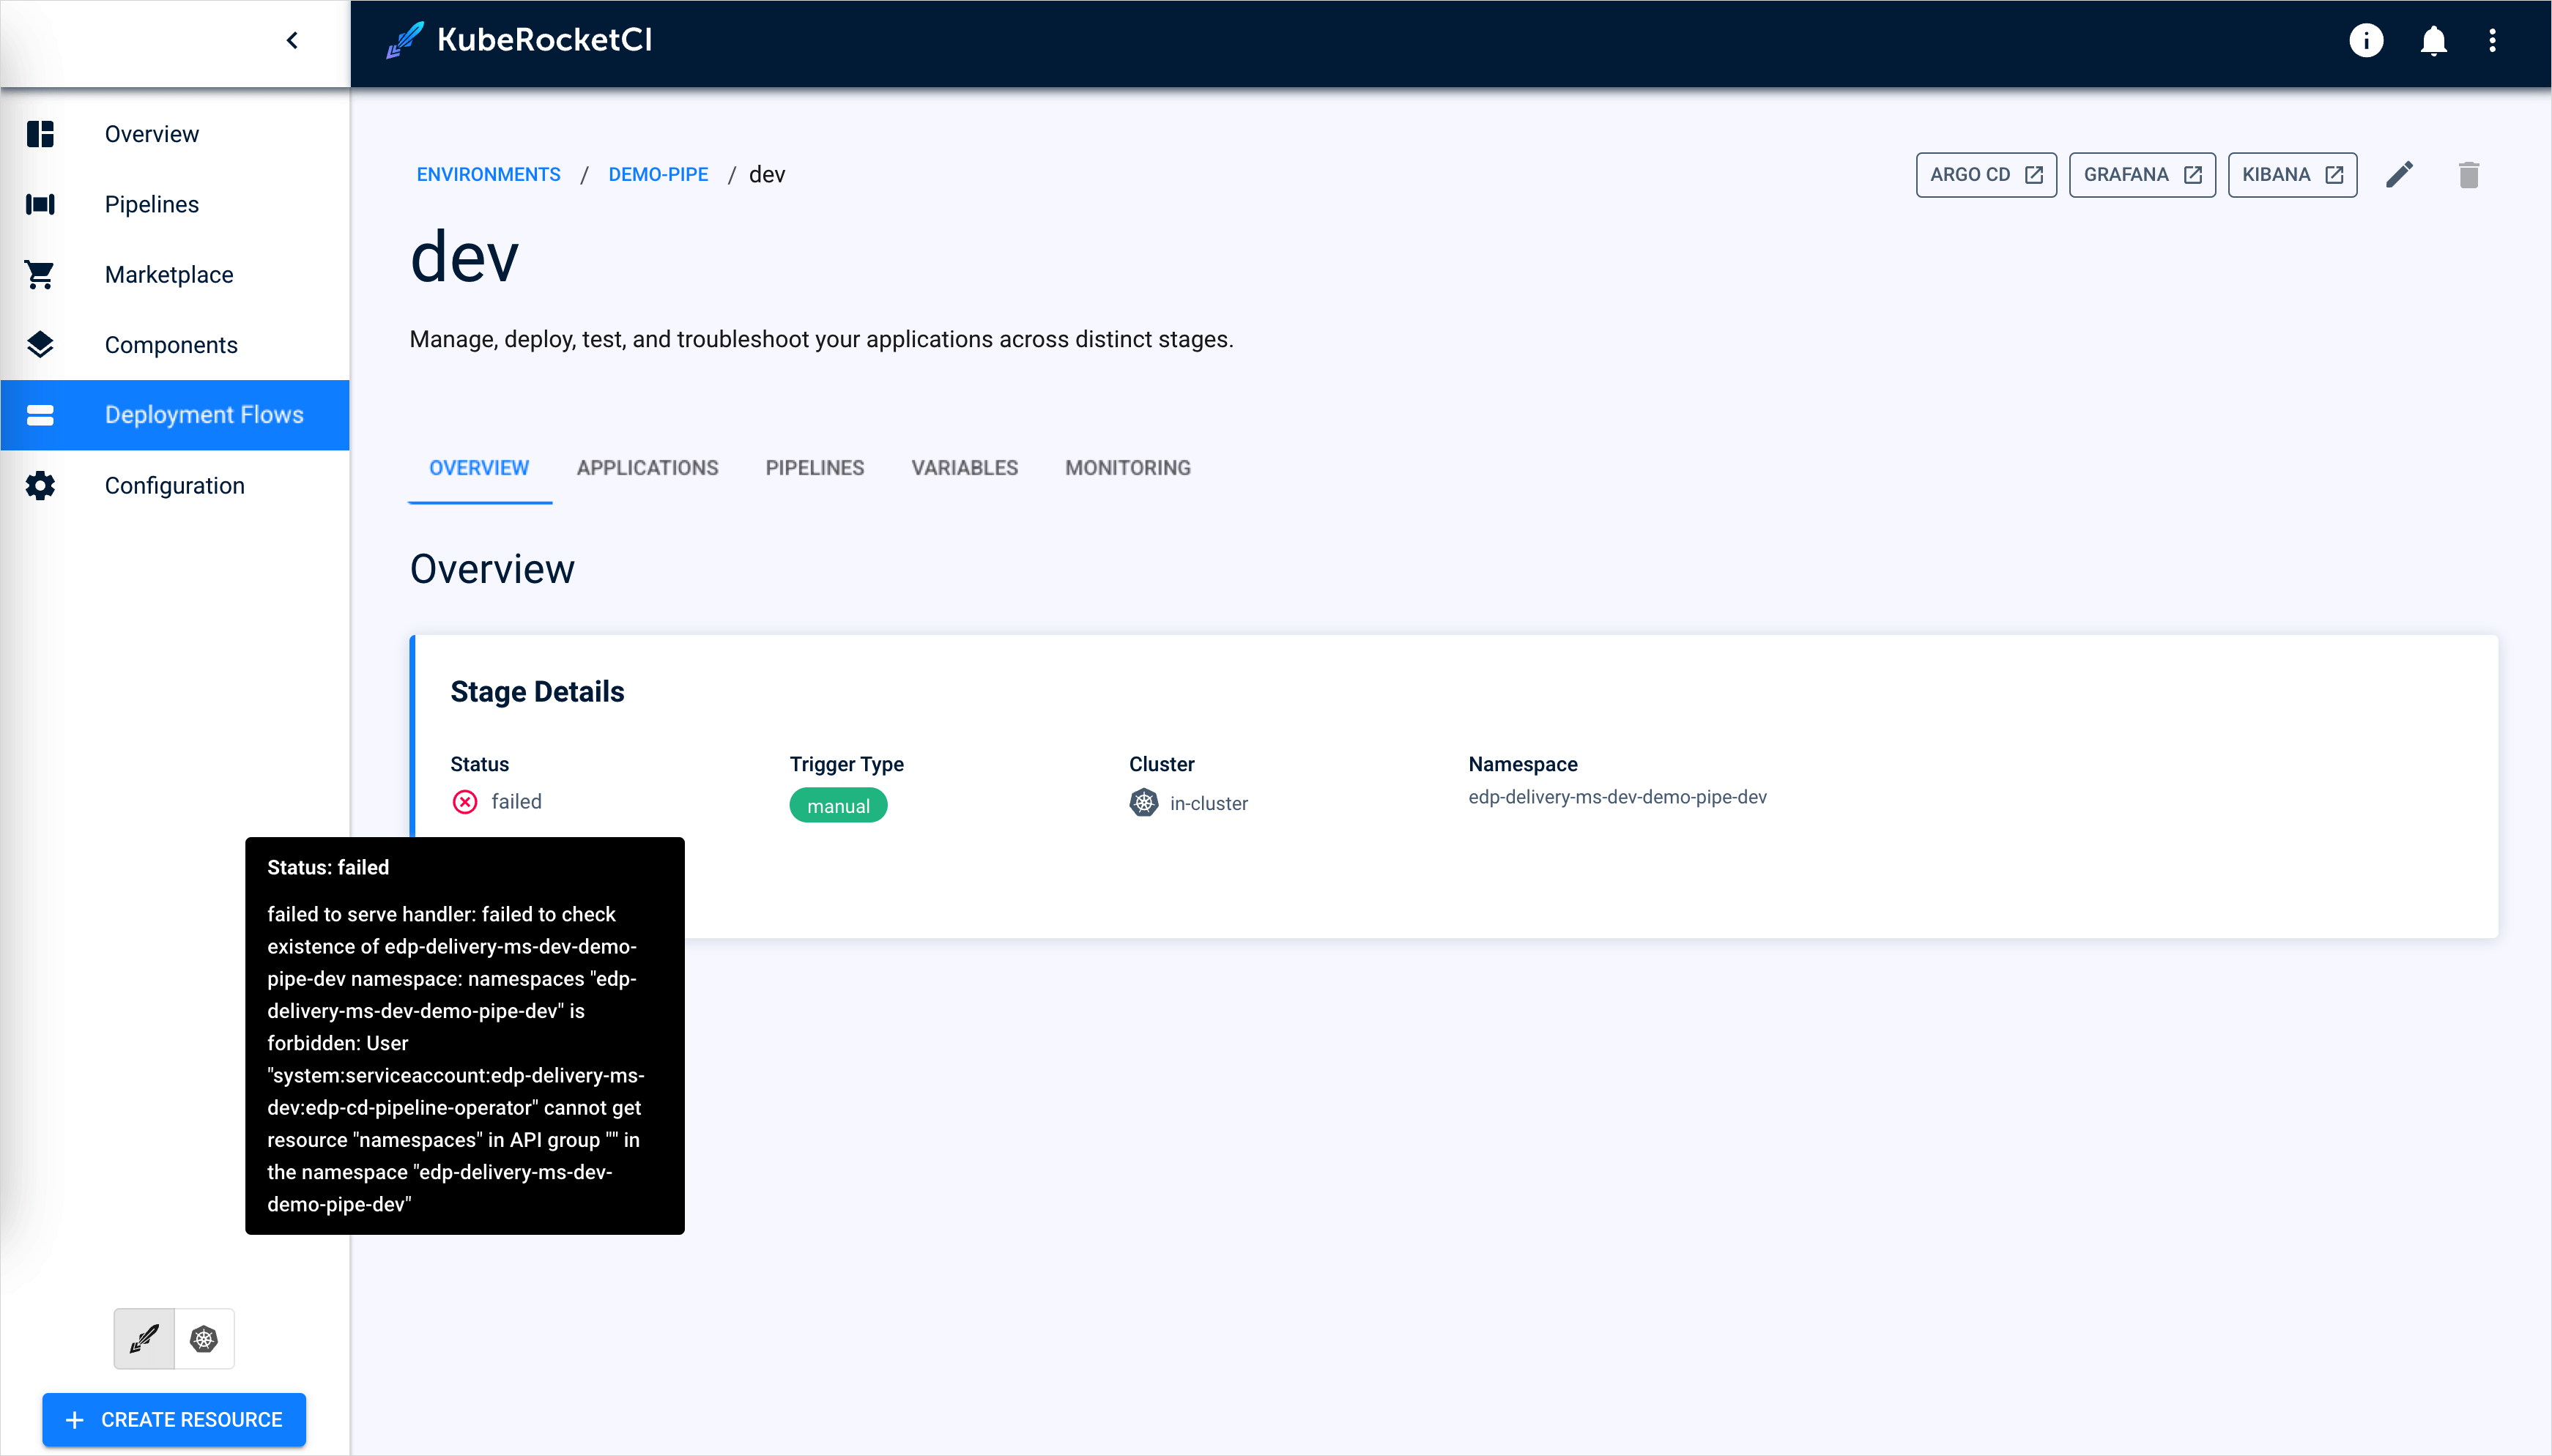Open Components in the sidebar

tap(171, 345)
